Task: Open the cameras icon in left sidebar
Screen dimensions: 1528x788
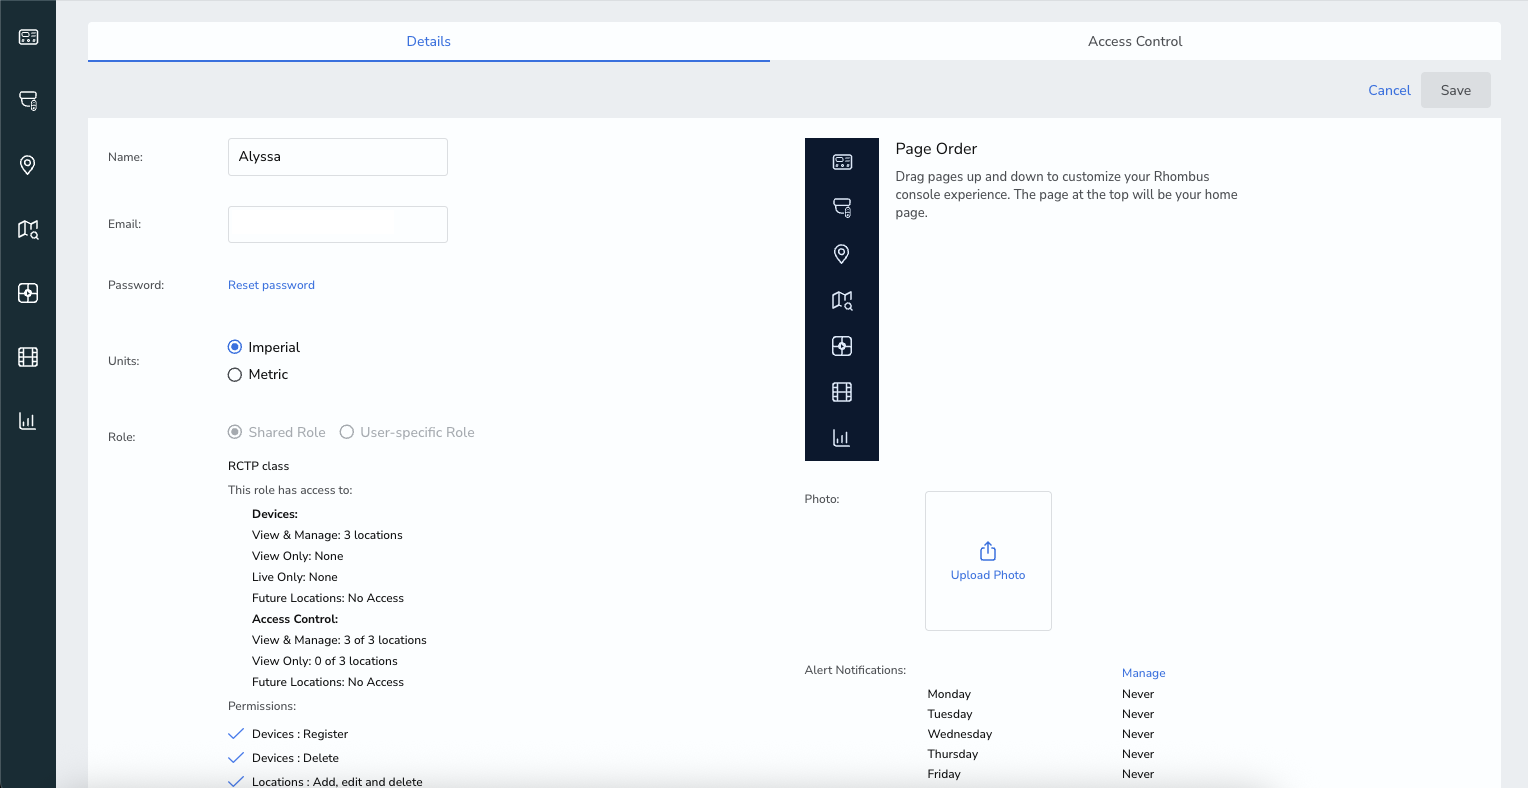Action: pos(28,101)
